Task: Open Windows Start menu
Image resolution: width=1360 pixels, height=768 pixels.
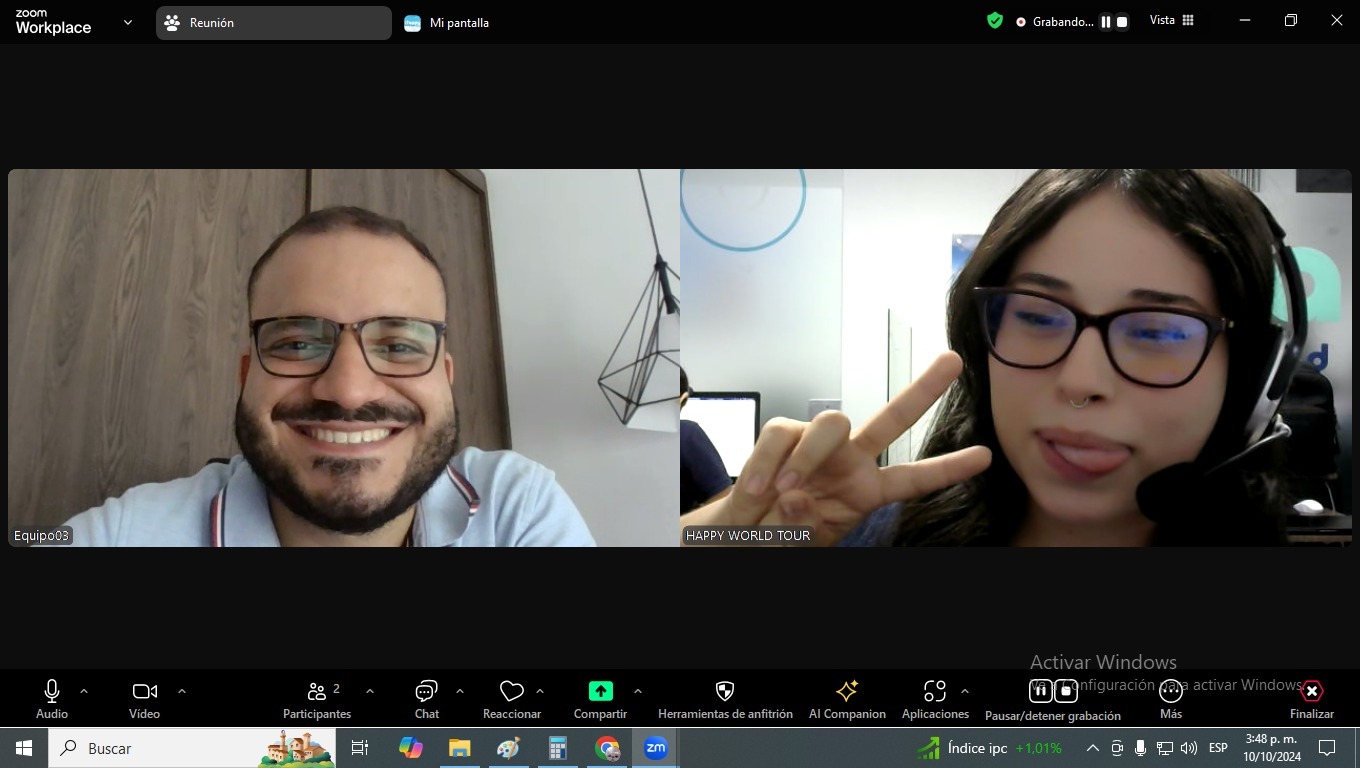Action: (24, 748)
